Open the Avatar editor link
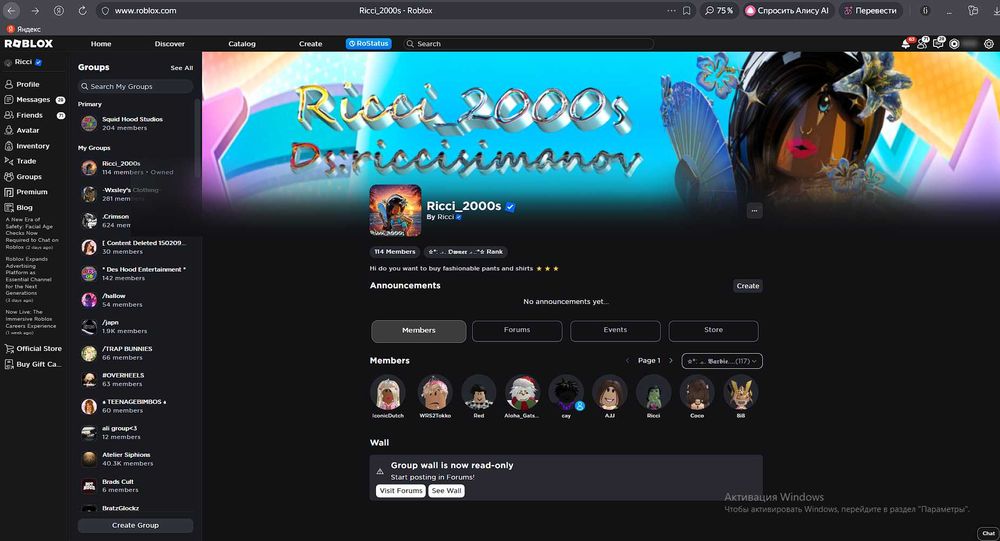This screenshot has height=541, width=1000. pos(22,130)
